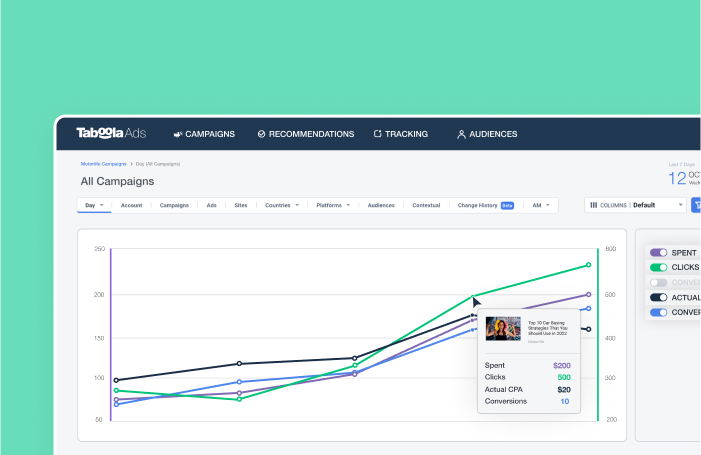Go to the AUDIENCES nav section
Viewport: 701px width, 455px height.
[487, 134]
